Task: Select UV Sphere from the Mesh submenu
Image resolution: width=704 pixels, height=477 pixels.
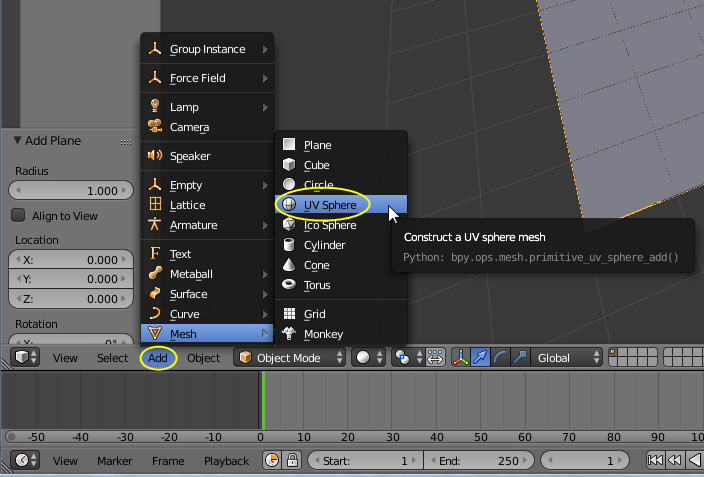Action: tap(329, 205)
